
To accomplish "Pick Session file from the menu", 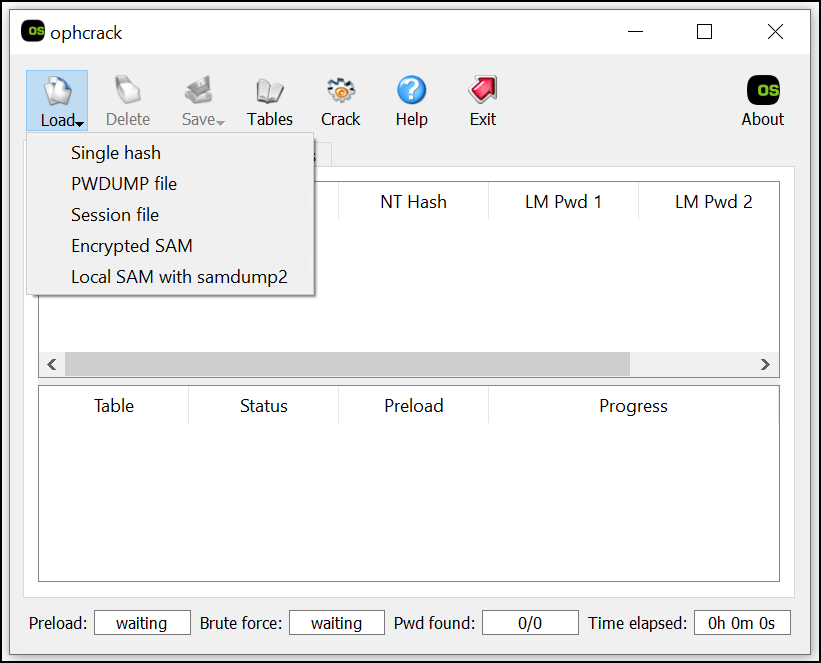I will (x=170, y=215).
